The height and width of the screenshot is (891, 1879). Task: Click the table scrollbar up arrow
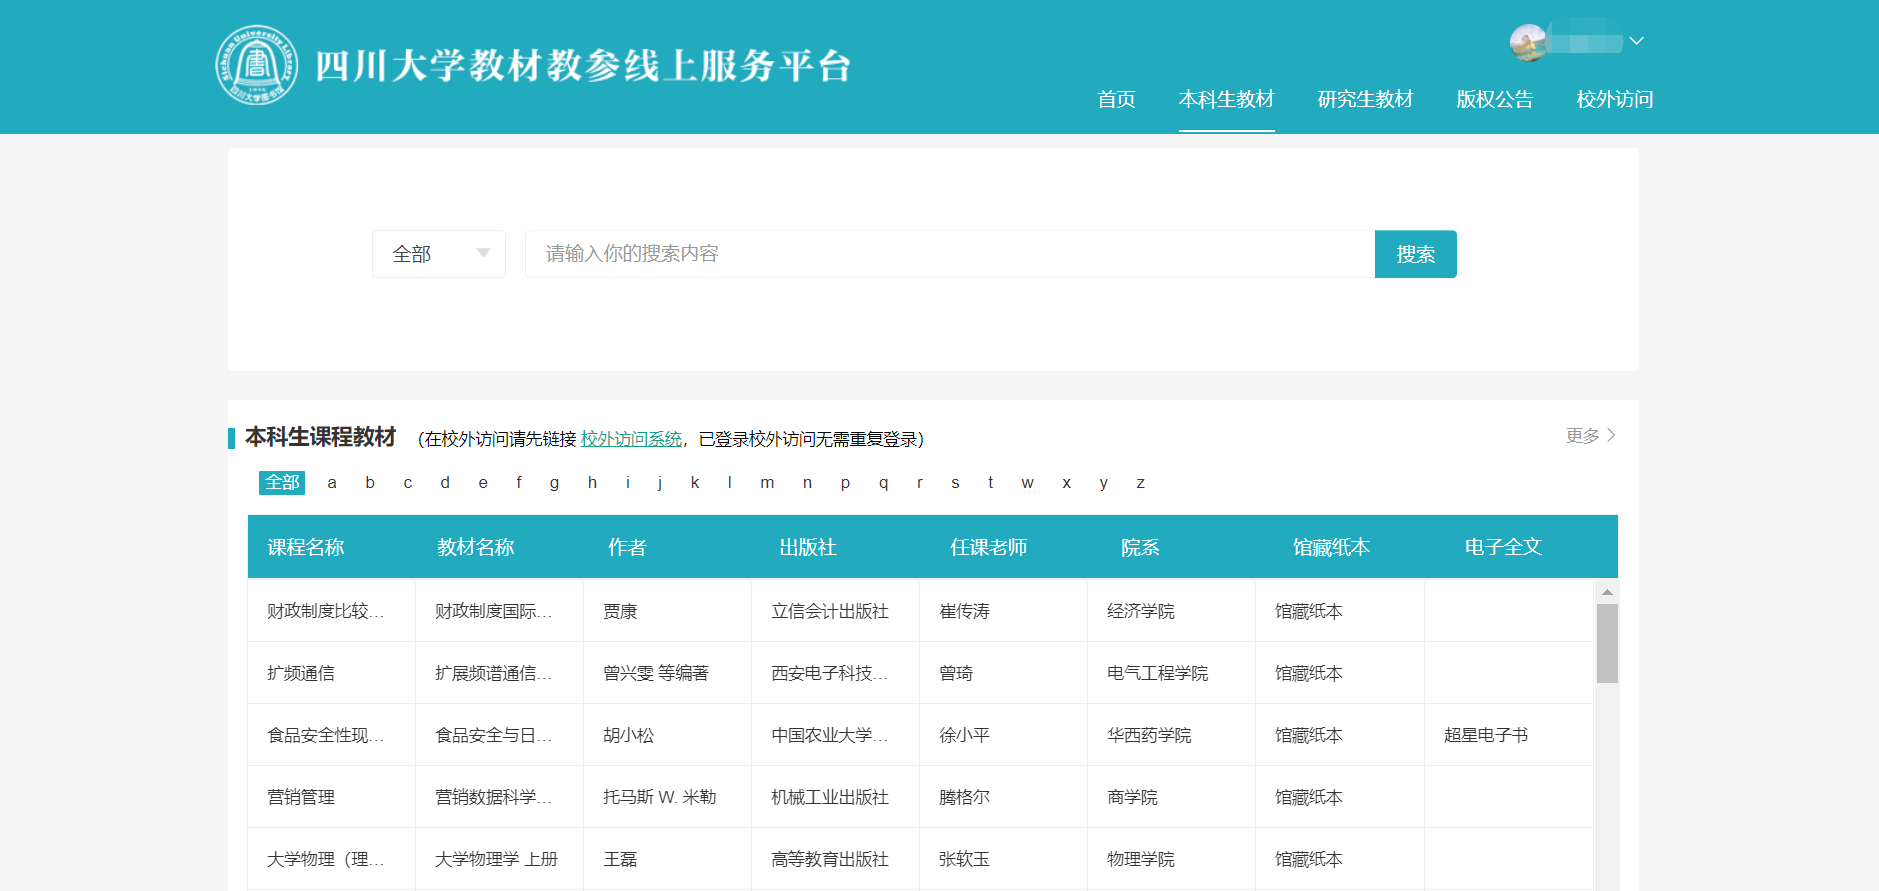pyautogui.click(x=1607, y=592)
